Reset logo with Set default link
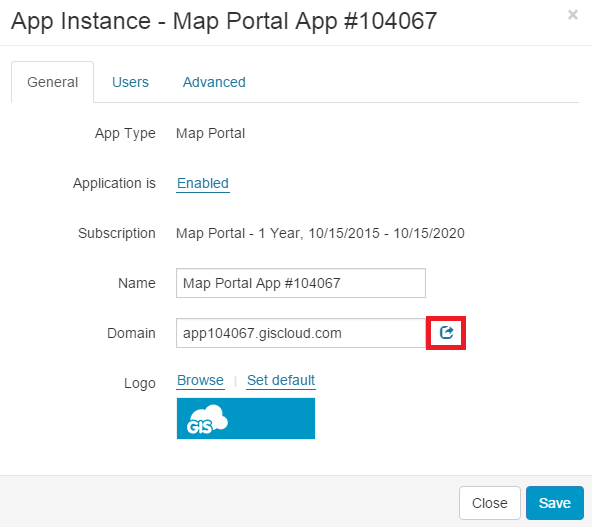This screenshot has width=592, height=527. click(281, 380)
